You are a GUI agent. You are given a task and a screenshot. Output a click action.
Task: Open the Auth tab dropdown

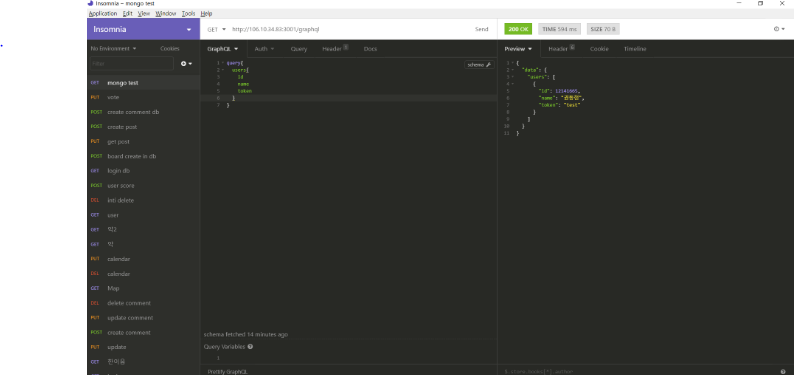pos(264,49)
